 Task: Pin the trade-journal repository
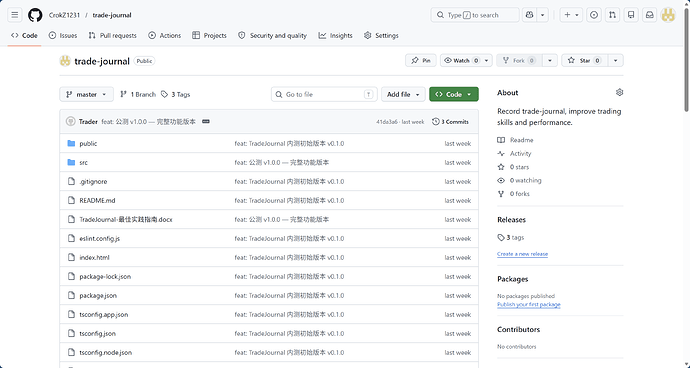[421, 60]
